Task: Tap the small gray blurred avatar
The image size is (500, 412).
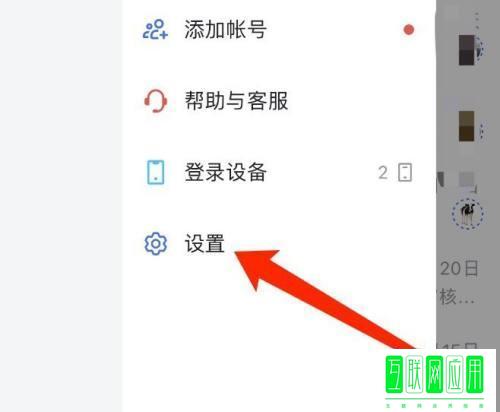Action: pyautogui.click(x=466, y=179)
